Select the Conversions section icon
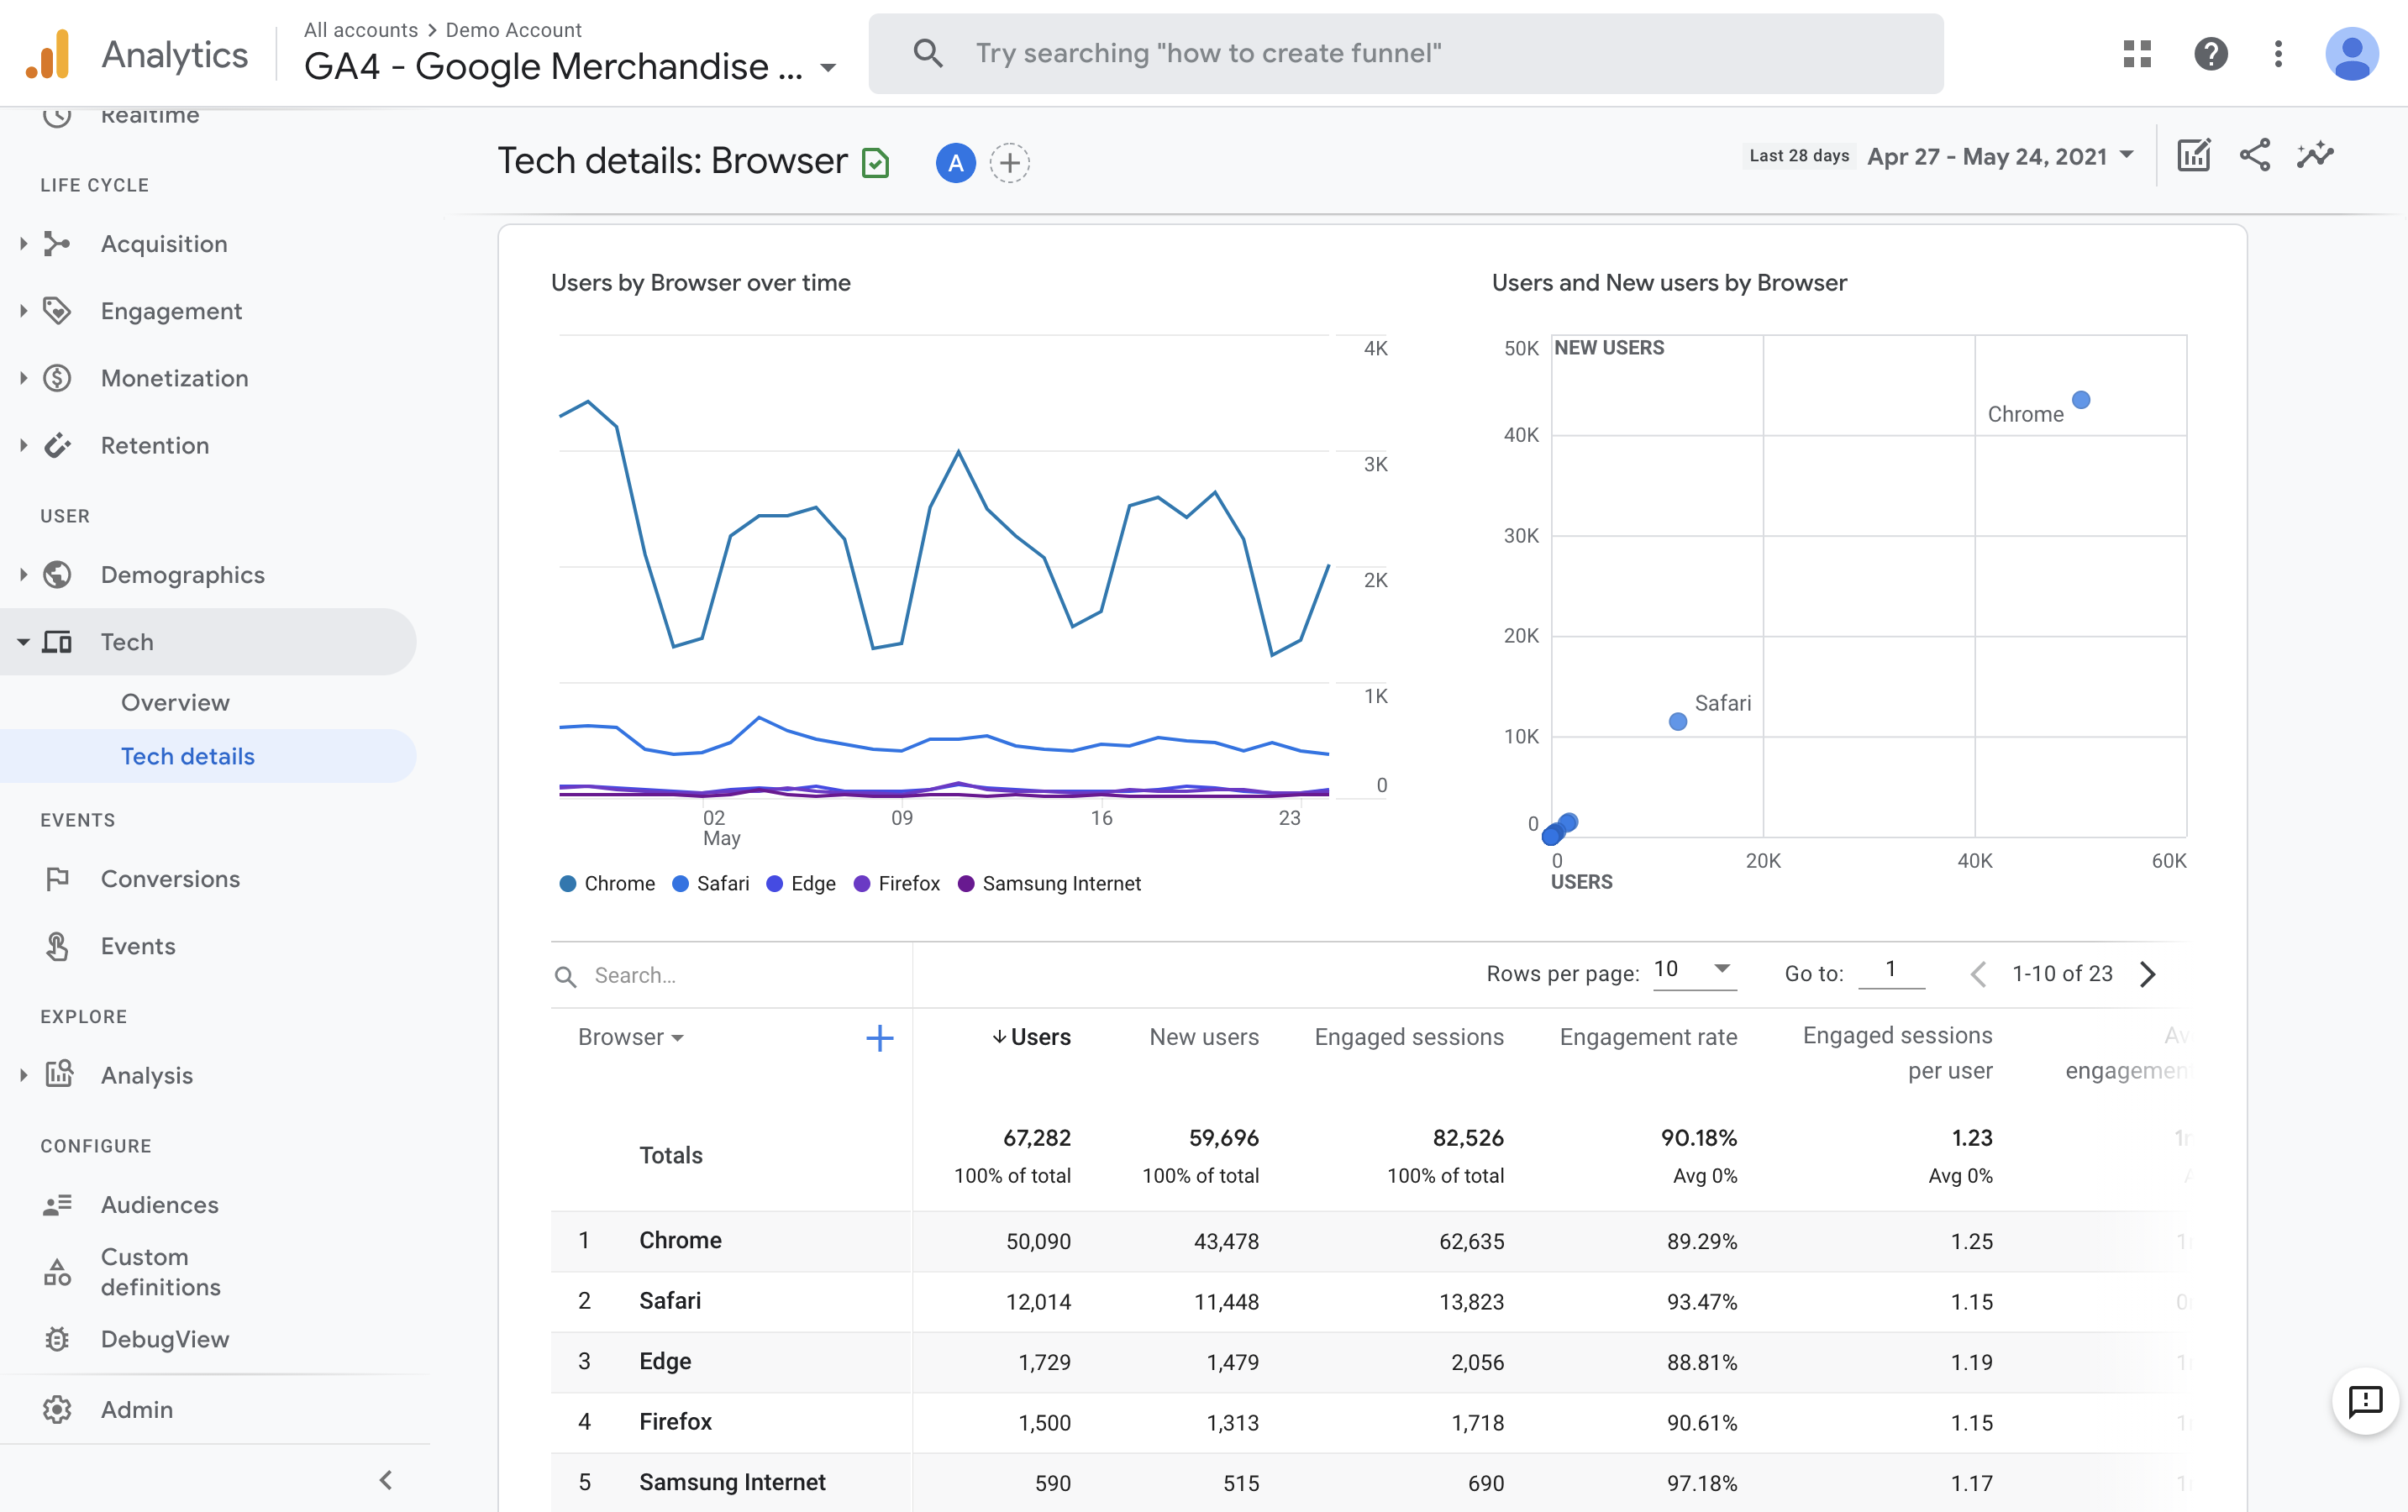 pos(57,878)
